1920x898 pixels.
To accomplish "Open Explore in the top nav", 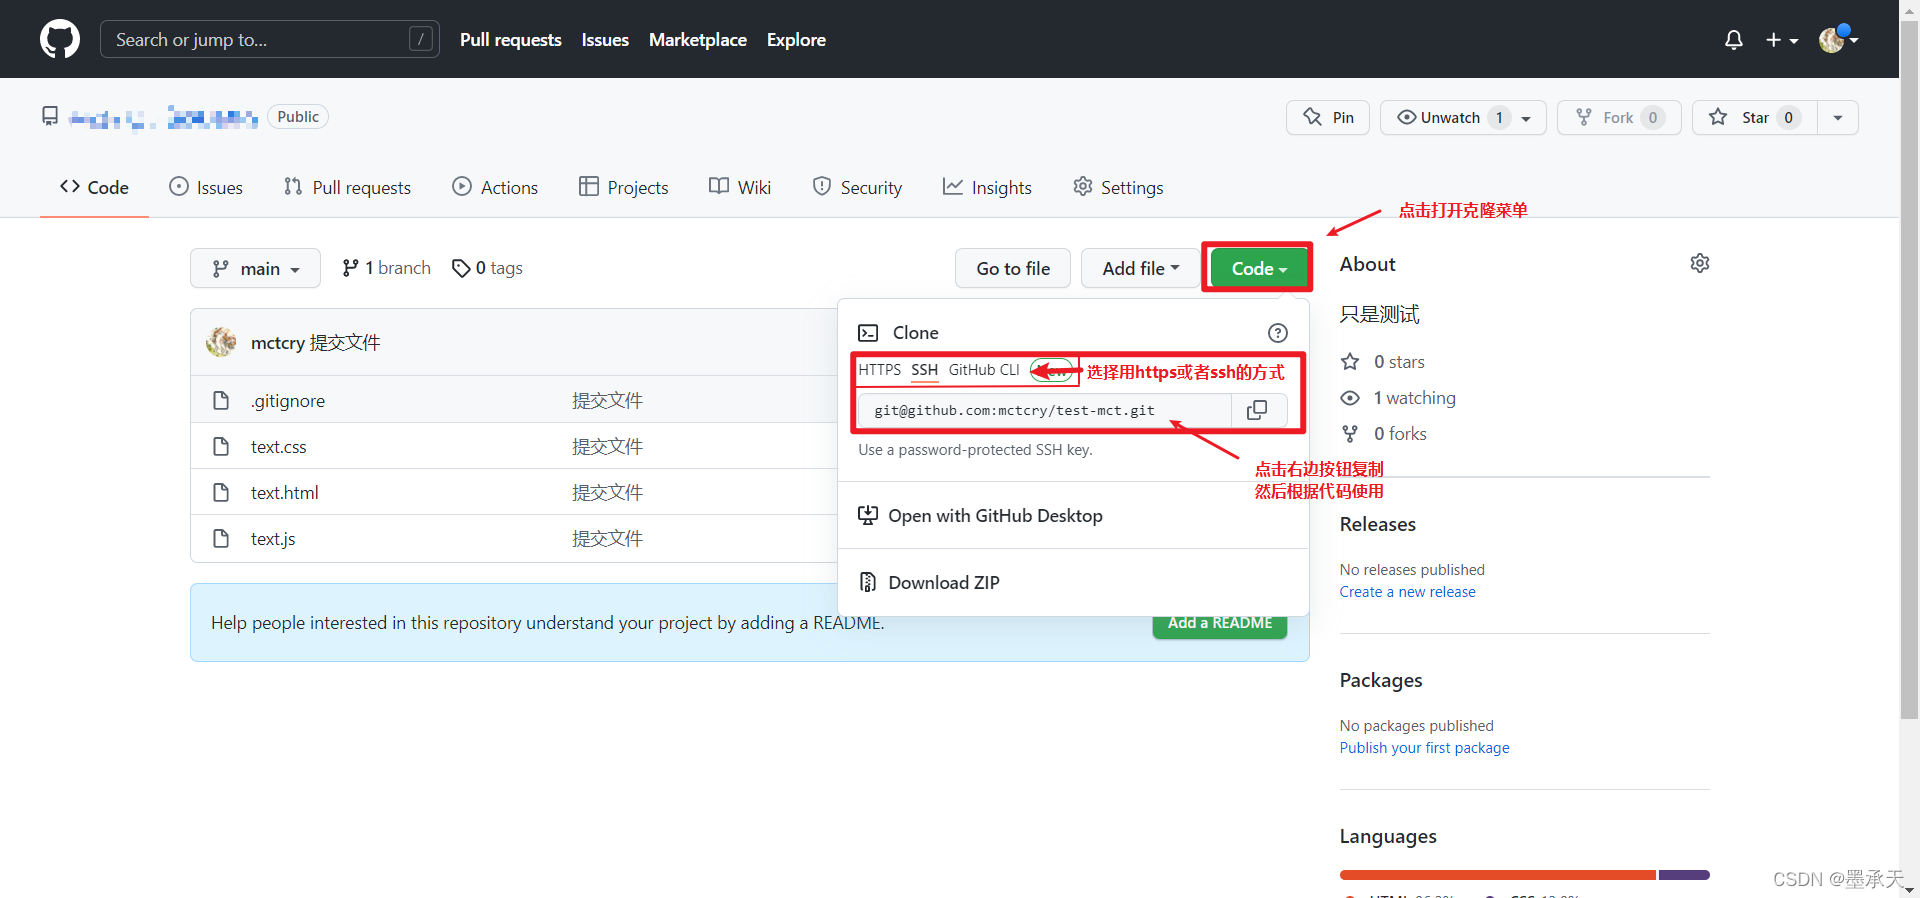I will point(796,40).
